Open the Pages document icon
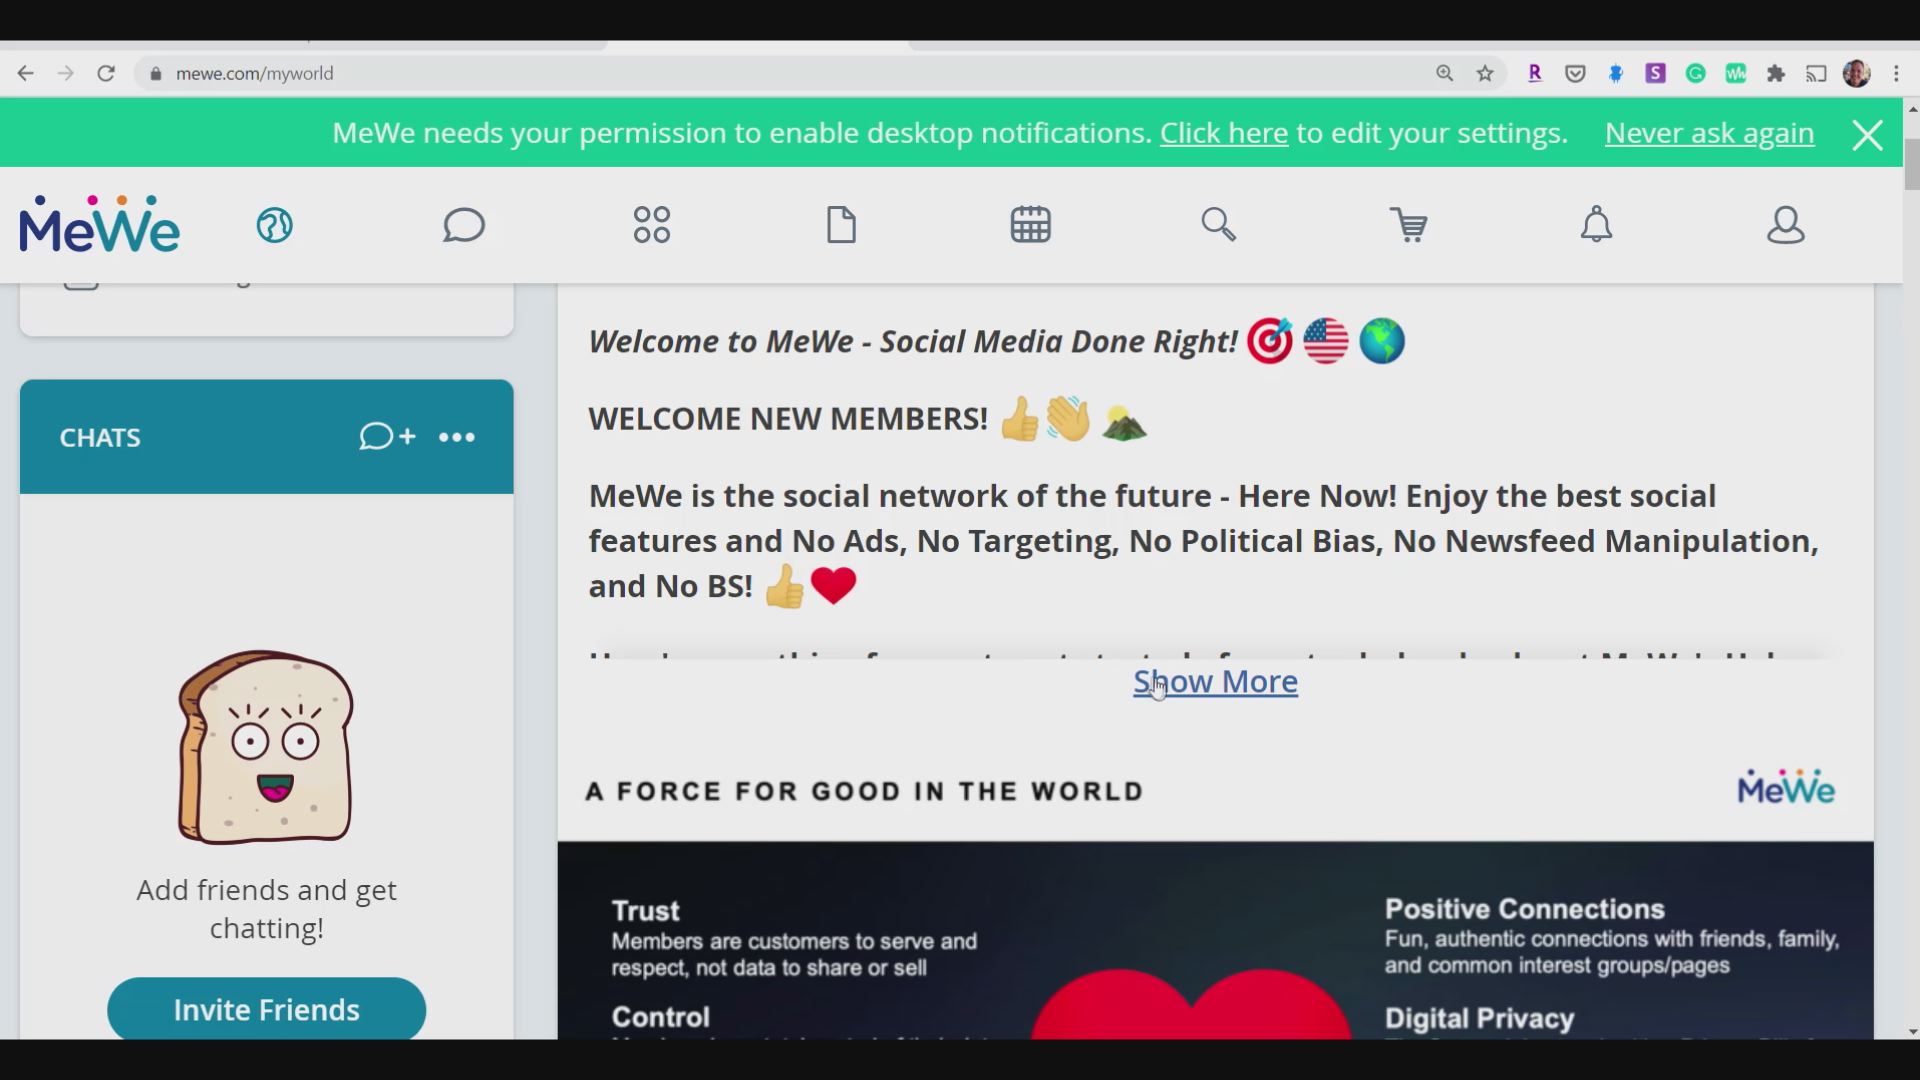This screenshot has height=1080, width=1920. (x=841, y=225)
